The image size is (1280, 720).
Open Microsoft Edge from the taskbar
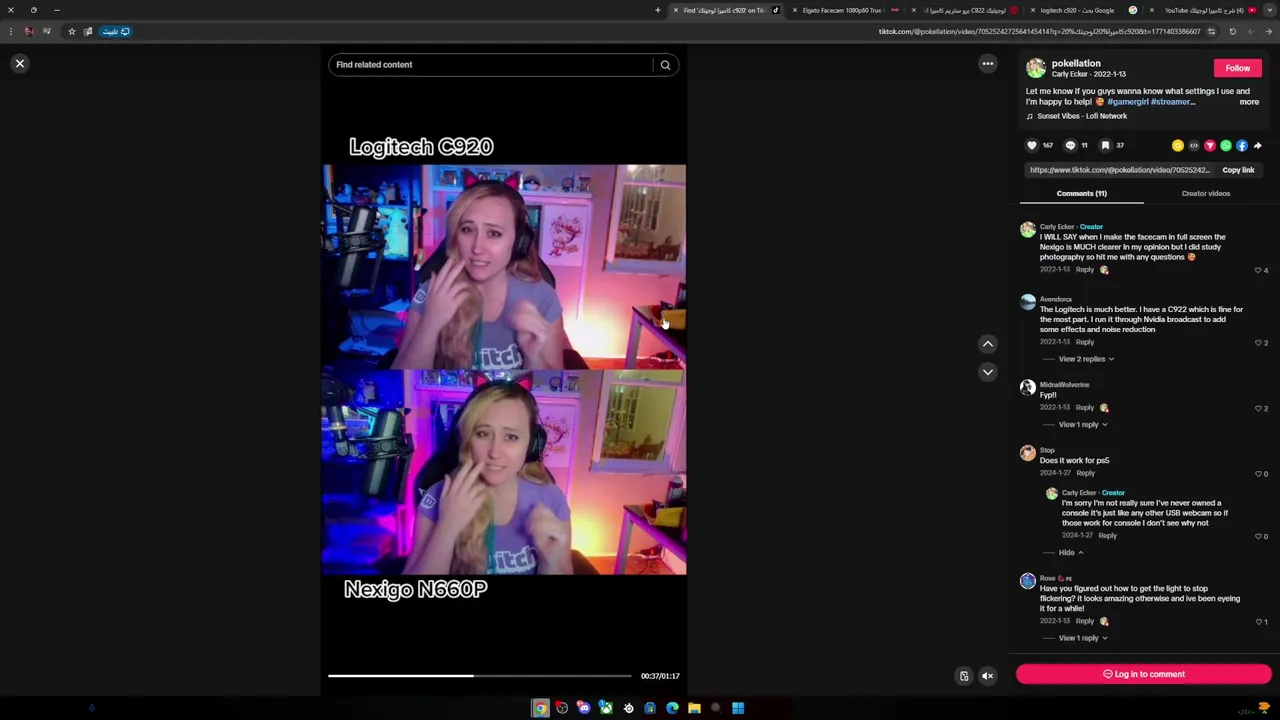pos(672,708)
